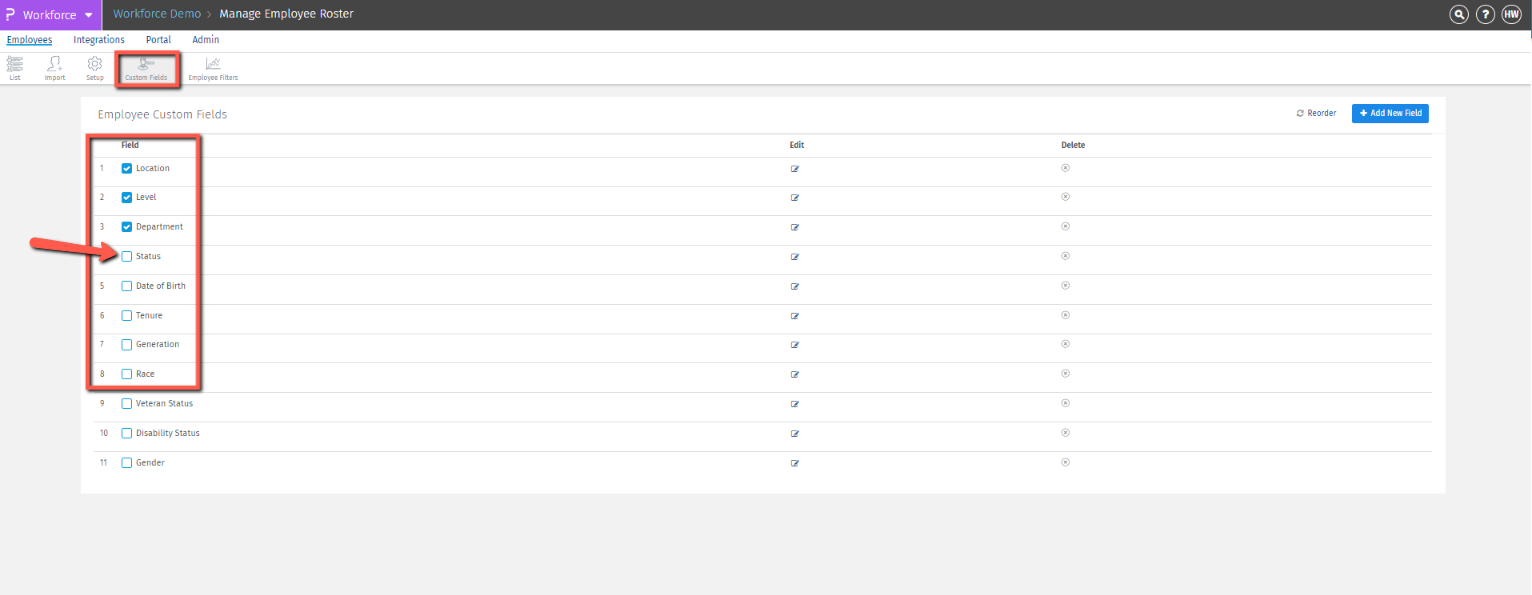The height and width of the screenshot is (595, 1532).
Task: Expand the Workforce product dropdown
Action: pyautogui.click(x=89, y=15)
